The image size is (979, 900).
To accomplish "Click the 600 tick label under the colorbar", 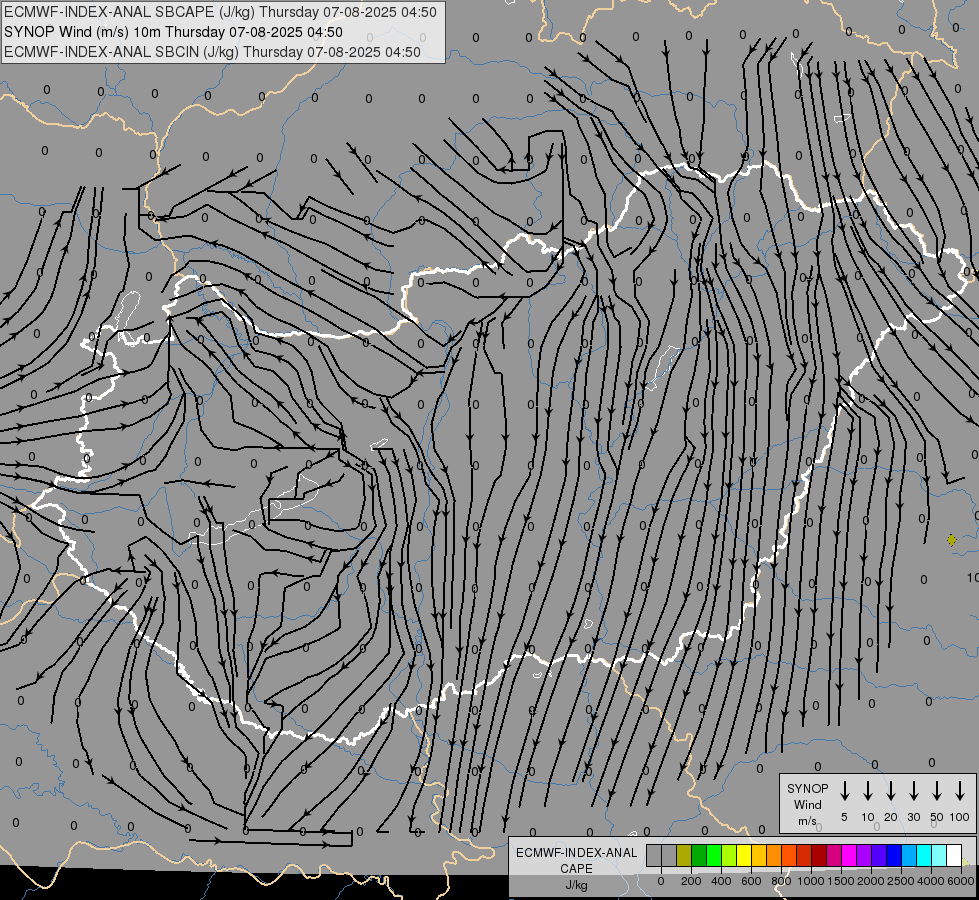I will tap(751, 881).
